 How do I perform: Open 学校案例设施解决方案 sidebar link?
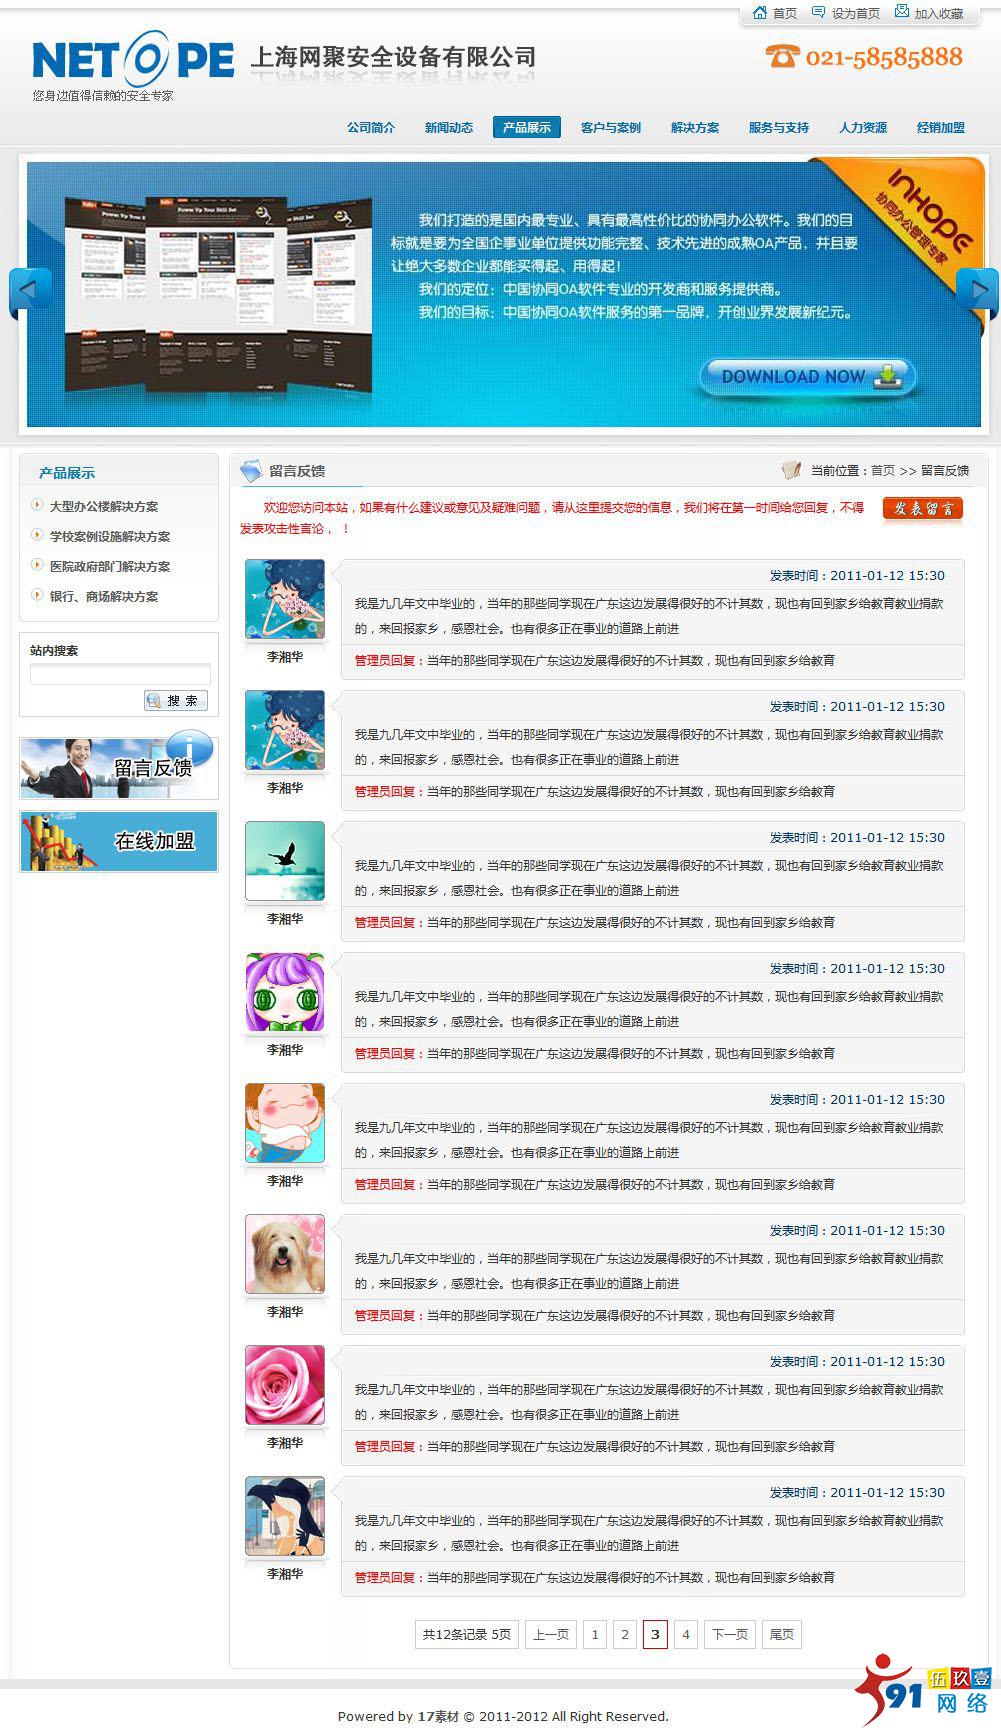110,537
